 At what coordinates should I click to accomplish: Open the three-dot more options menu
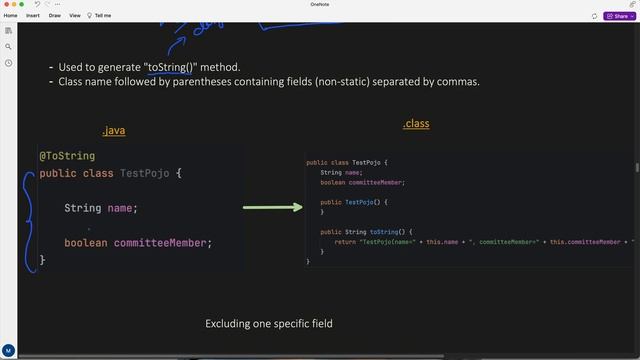click(x=58, y=4)
